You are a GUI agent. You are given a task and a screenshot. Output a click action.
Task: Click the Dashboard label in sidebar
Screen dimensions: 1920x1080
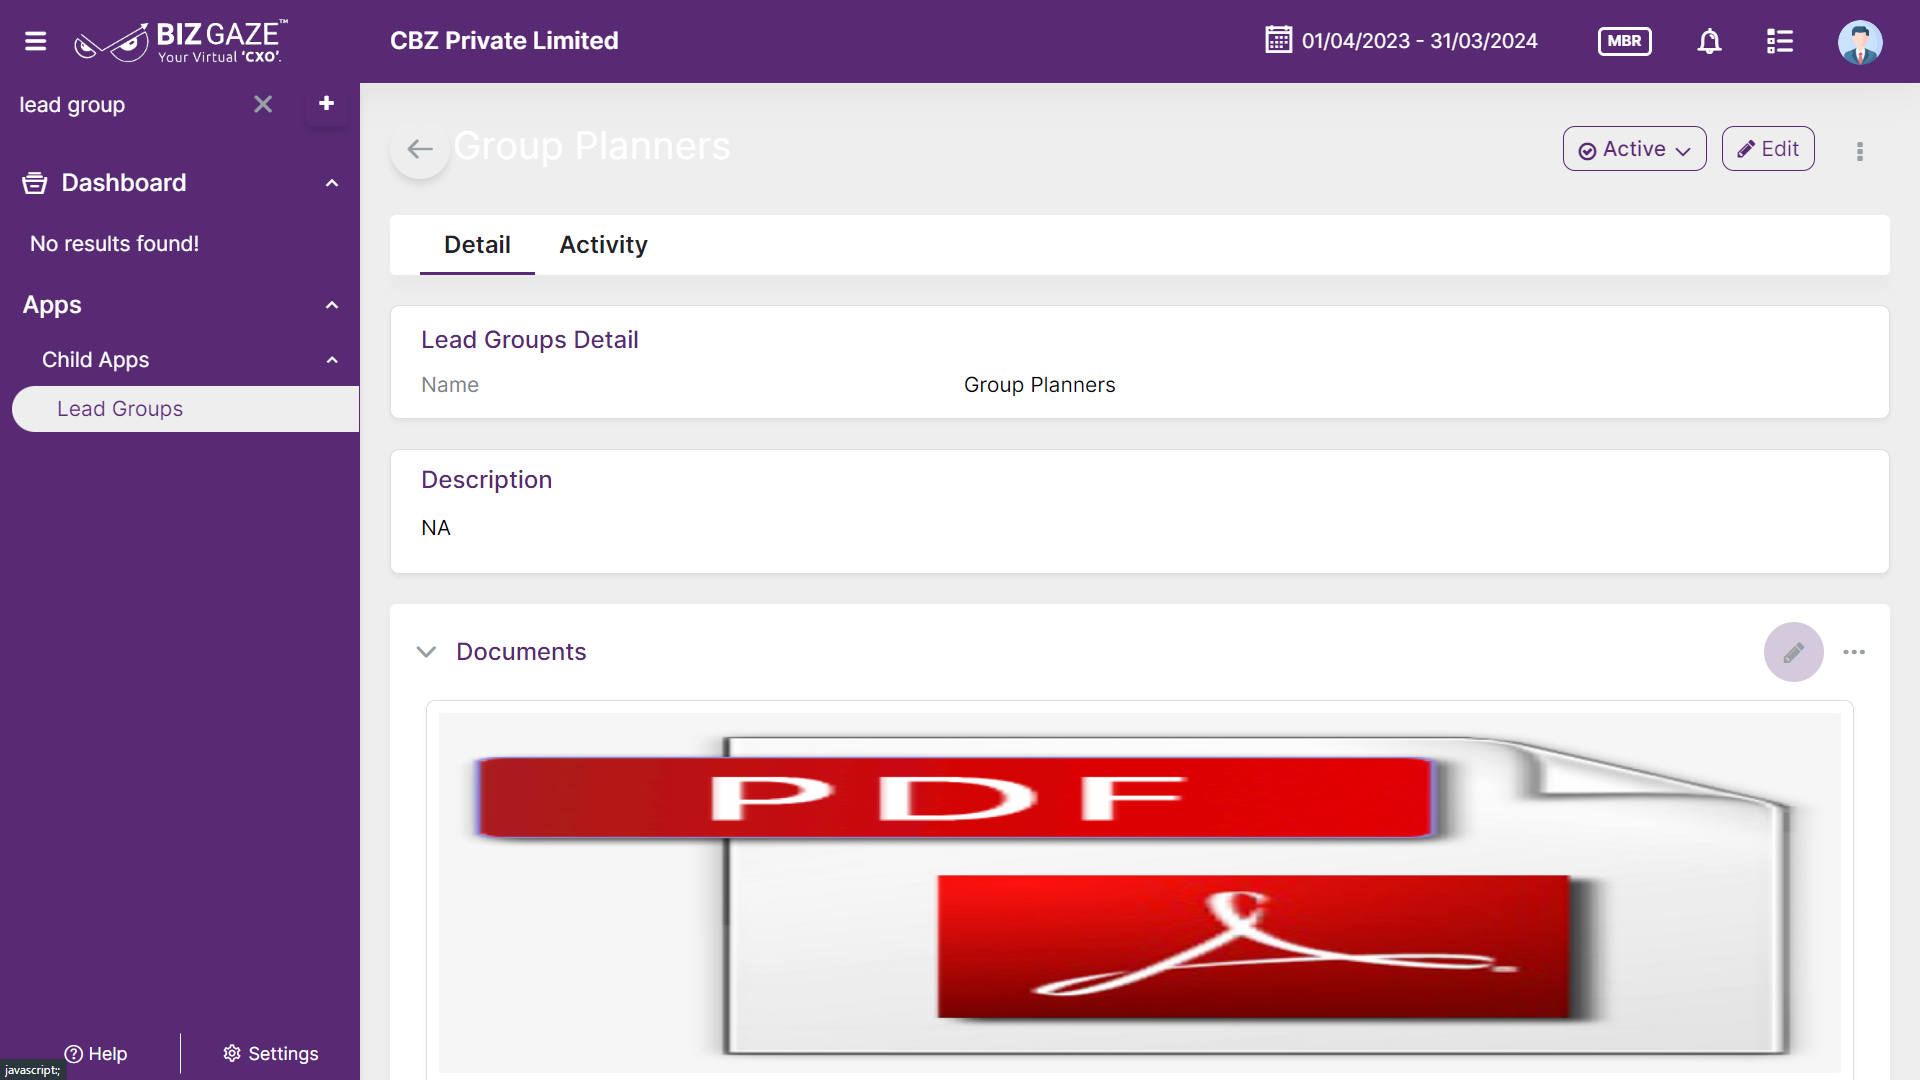(124, 183)
